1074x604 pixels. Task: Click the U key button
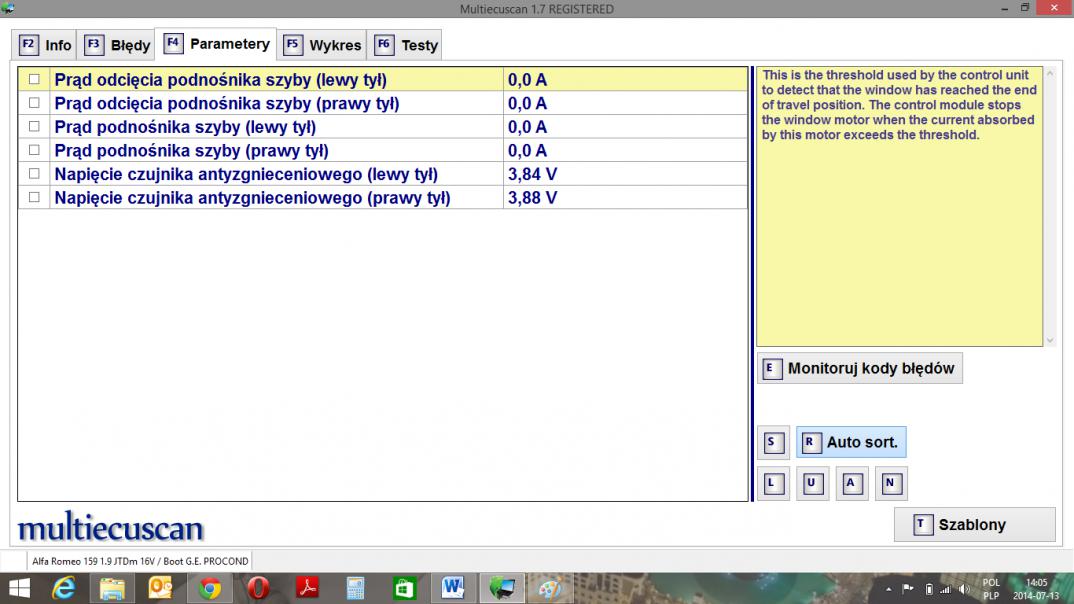click(812, 483)
